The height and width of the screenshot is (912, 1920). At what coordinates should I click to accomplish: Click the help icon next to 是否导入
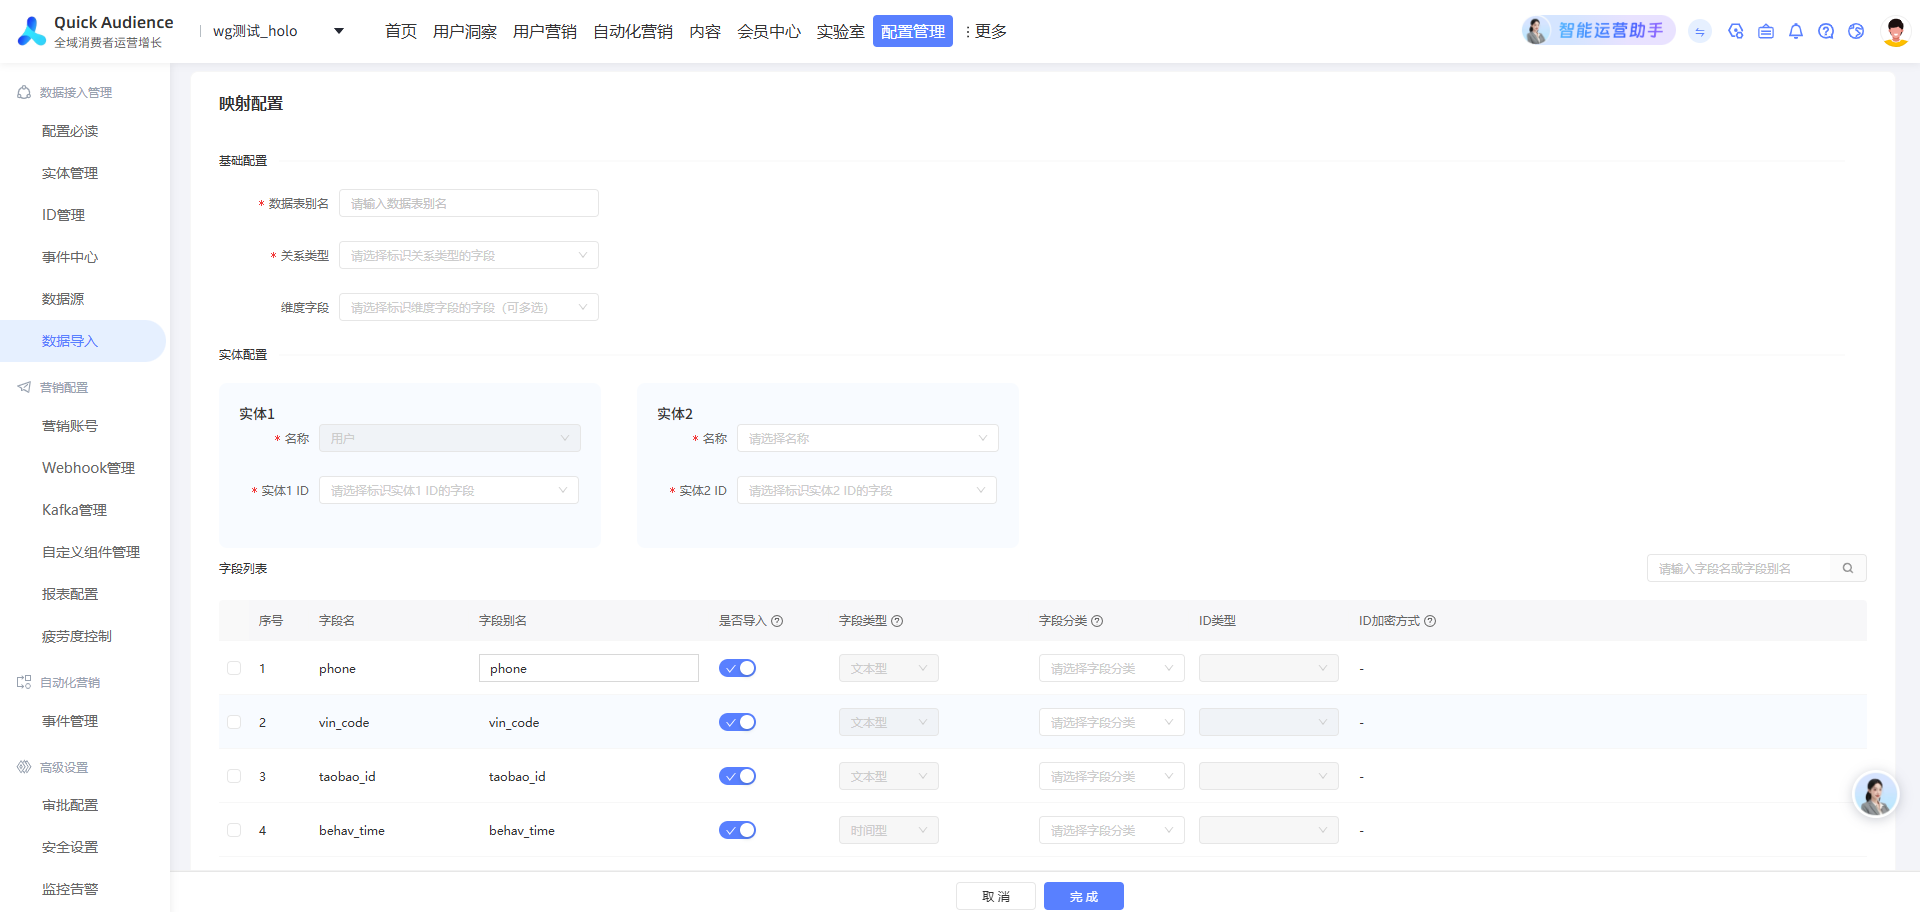tap(777, 621)
